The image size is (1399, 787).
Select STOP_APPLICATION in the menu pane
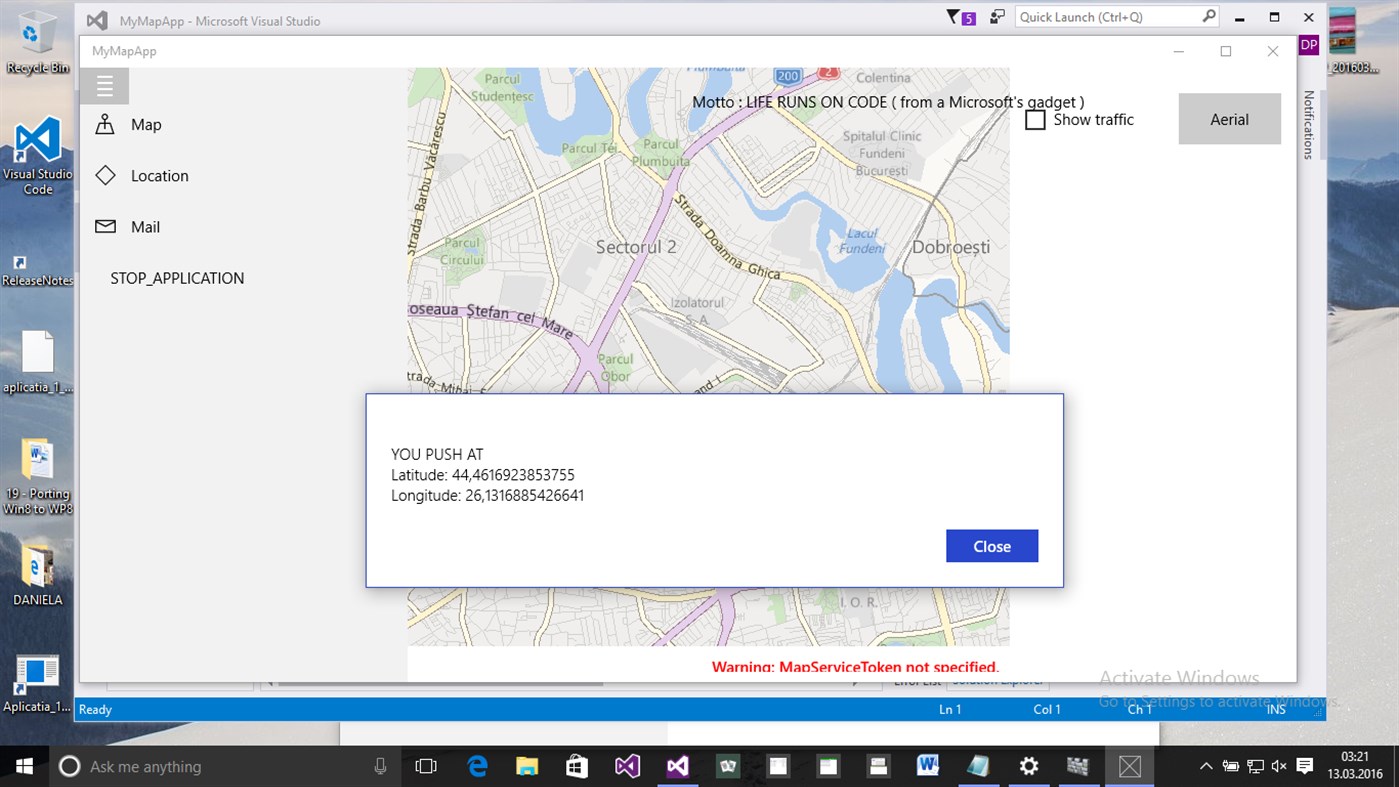click(176, 278)
